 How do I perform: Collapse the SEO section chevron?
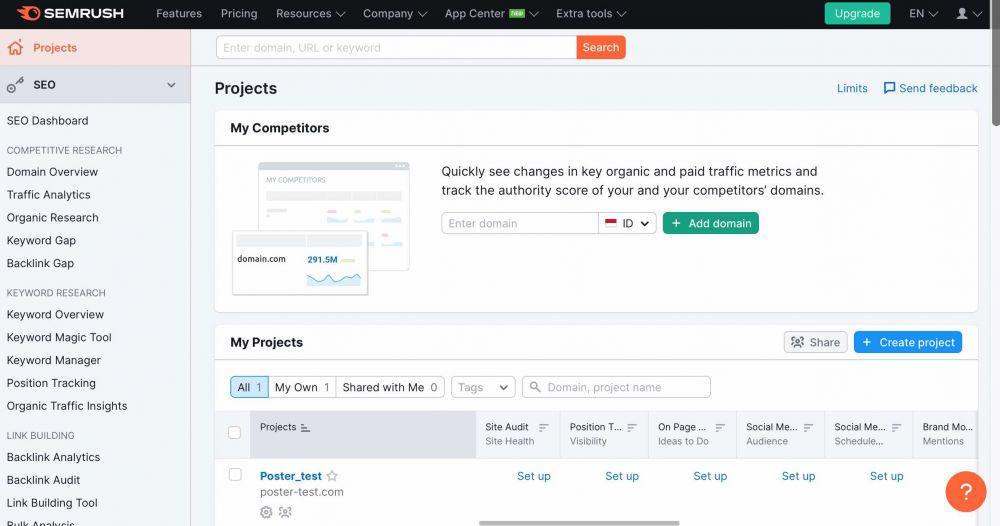[171, 85]
